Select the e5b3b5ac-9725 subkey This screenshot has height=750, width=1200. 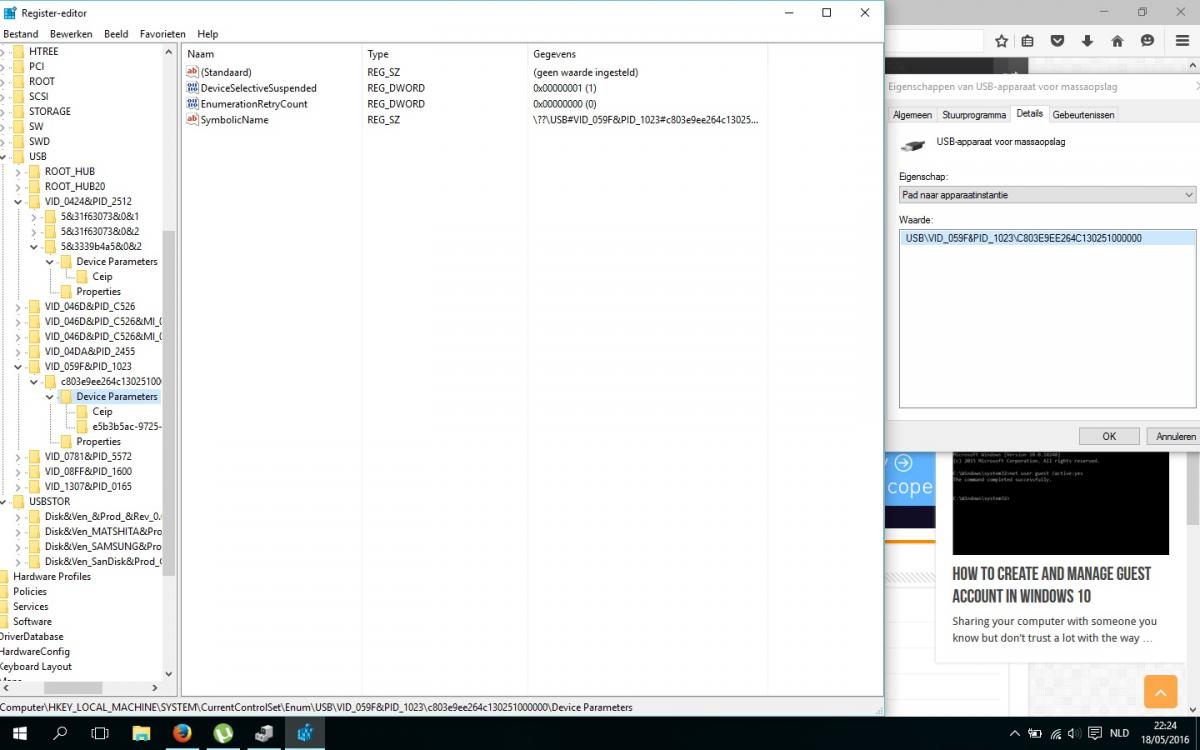(127, 427)
